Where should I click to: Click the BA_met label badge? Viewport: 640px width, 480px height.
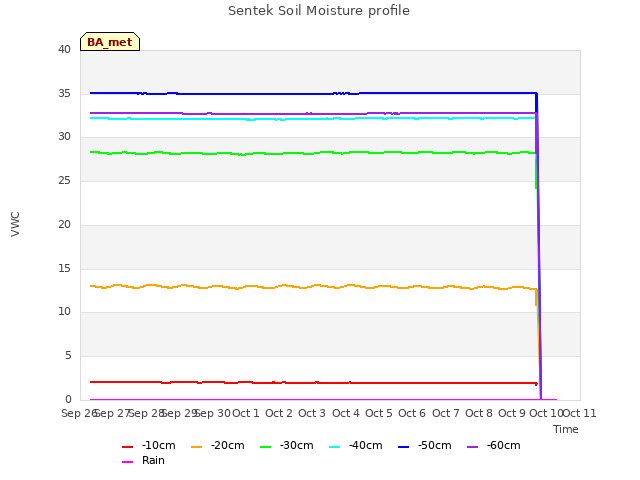click(x=110, y=42)
